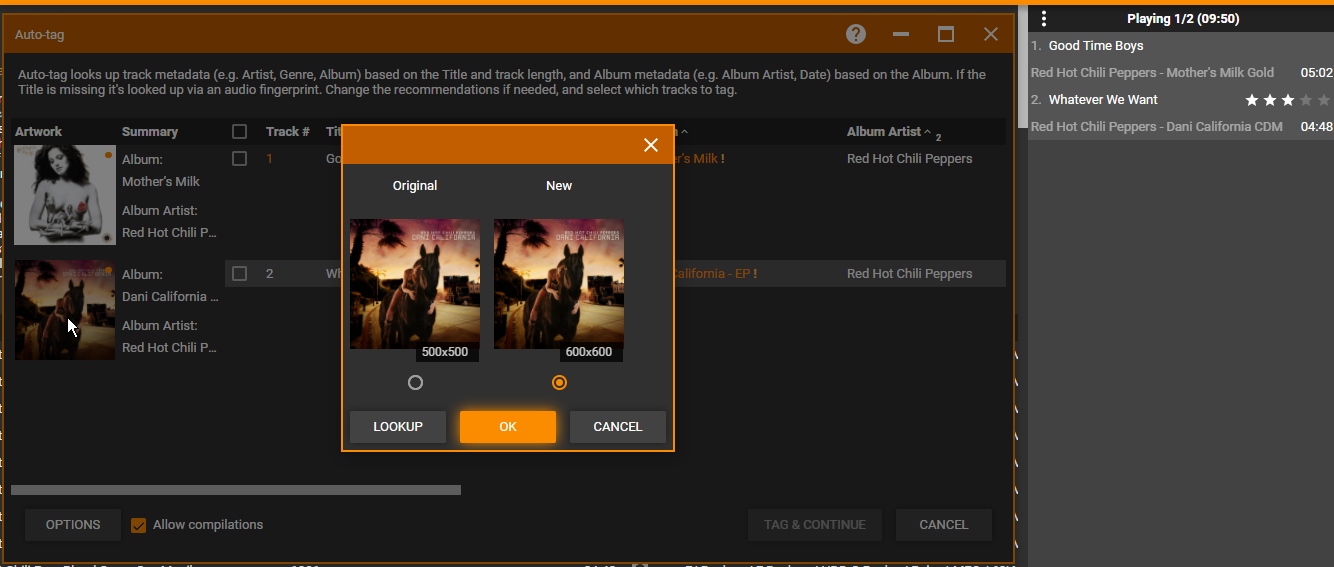
Task: Check the select-all checkbox in table header
Action: [239, 131]
